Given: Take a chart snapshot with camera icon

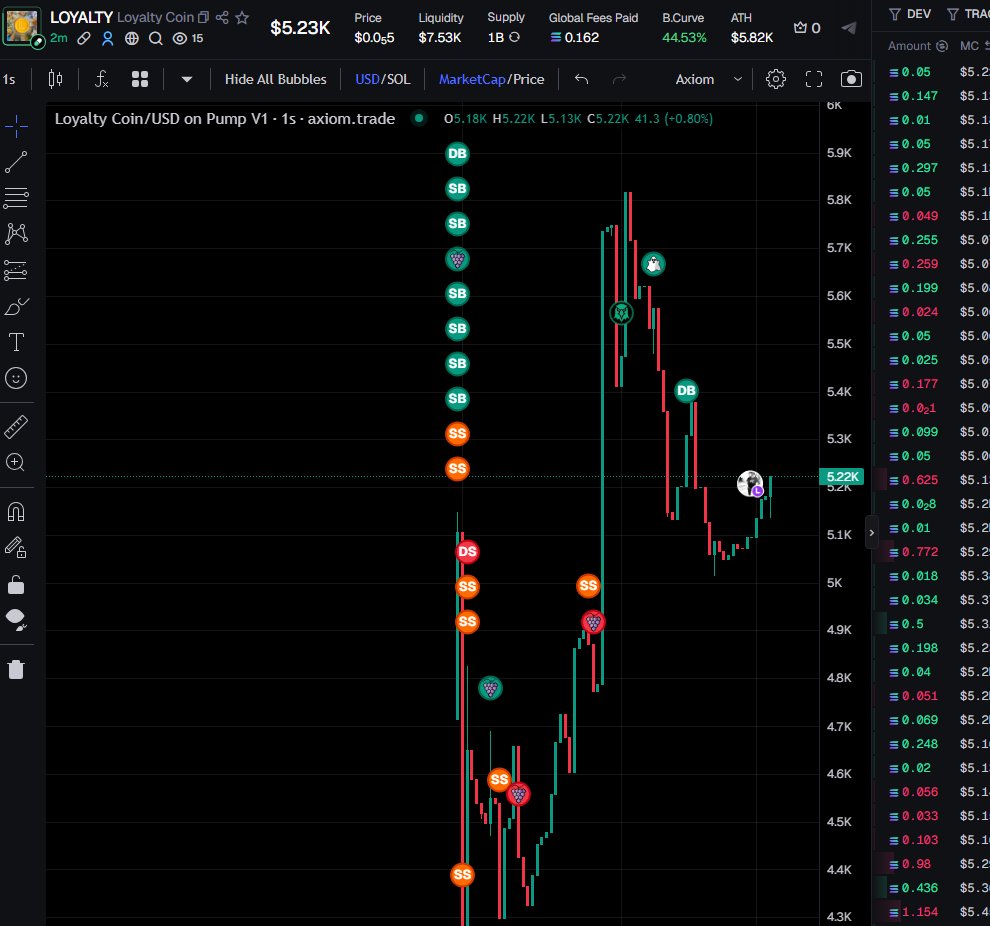Looking at the screenshot, I should pos(851,79).
